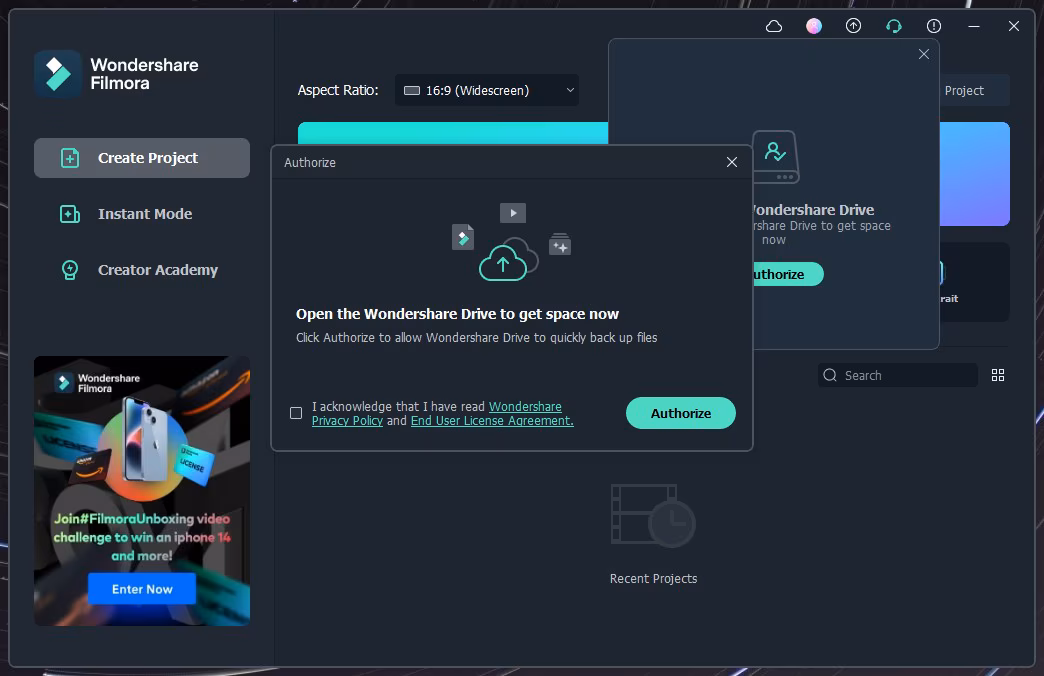Open the user account avatar
1044x676 pixels.
click(x=814, y=26)
